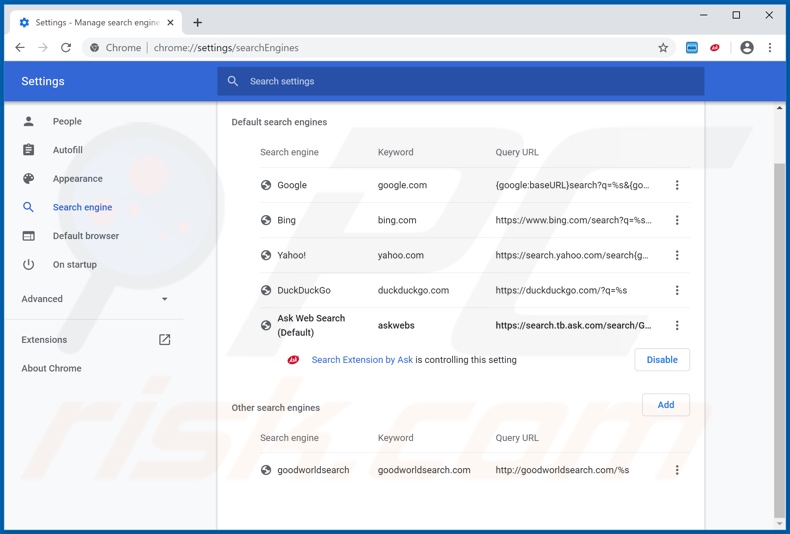
Task: Bookmark this page with the star icon
Action: (x=663, y=47)
